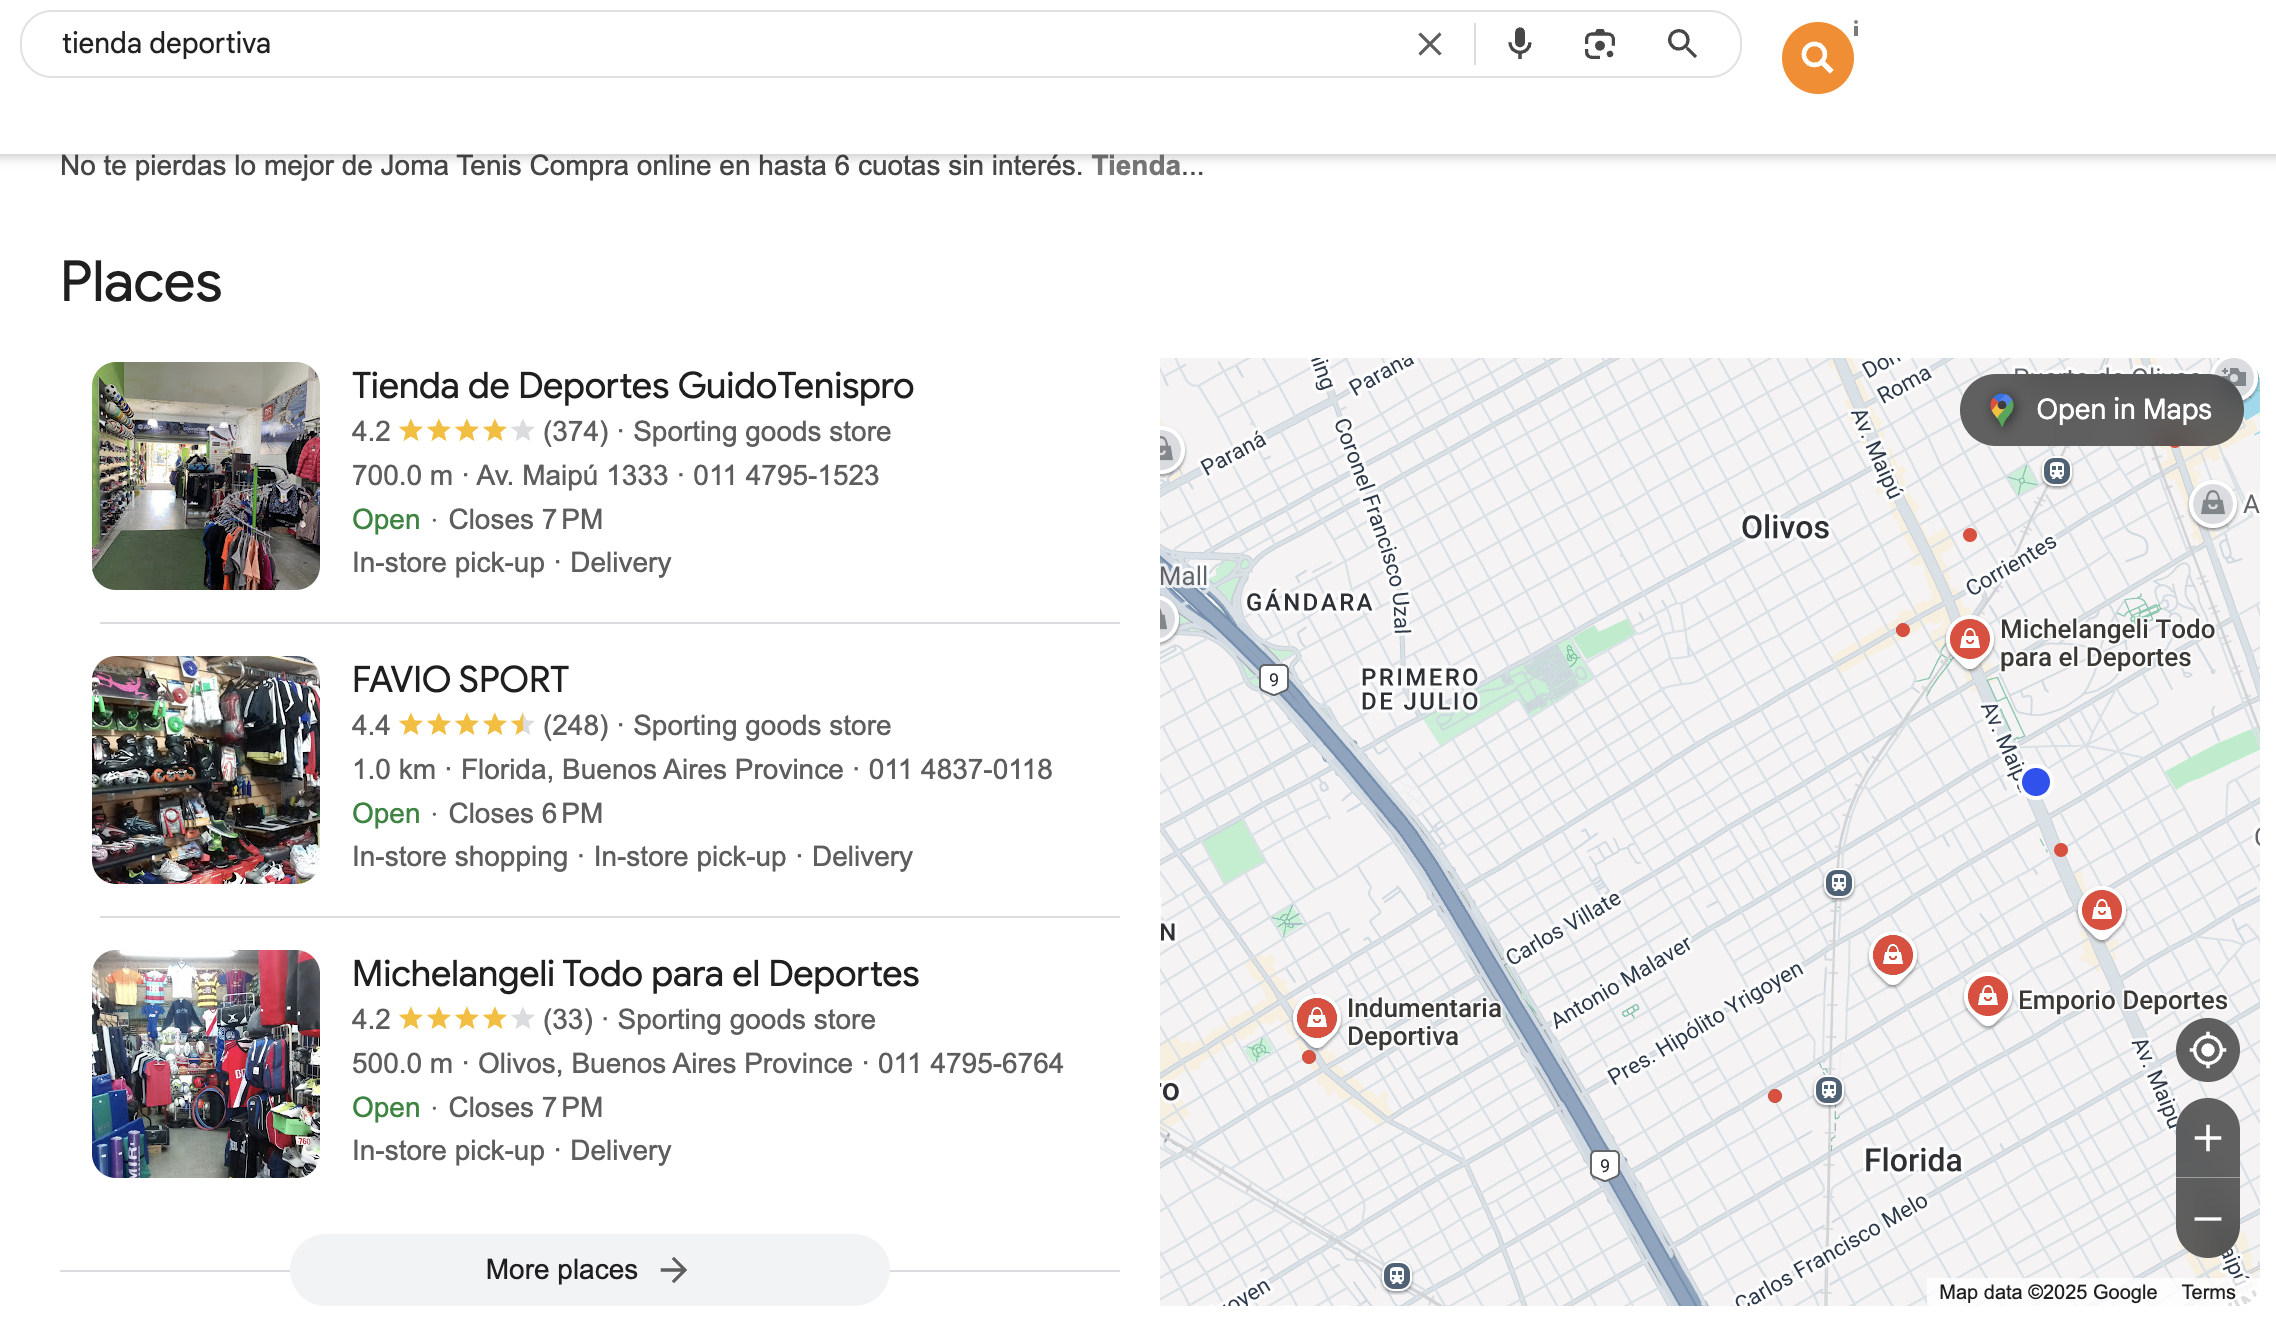Clear the search query with the X icon
Image resolution: width=2276 pixels, height=1336 pixels.
pos(1430,44)
